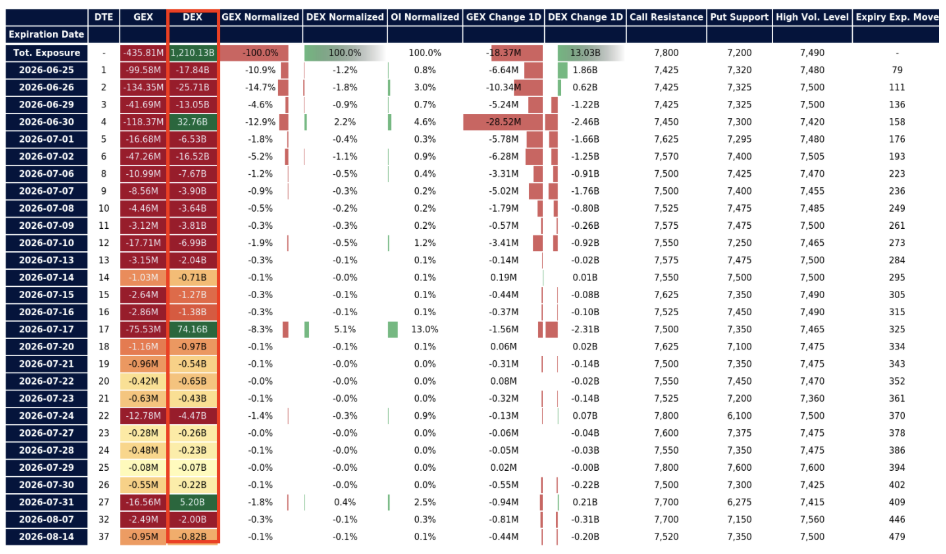Click the Expiry Exp. Move column header
This screenshot has height=554, width=946.
pos(897,17)
